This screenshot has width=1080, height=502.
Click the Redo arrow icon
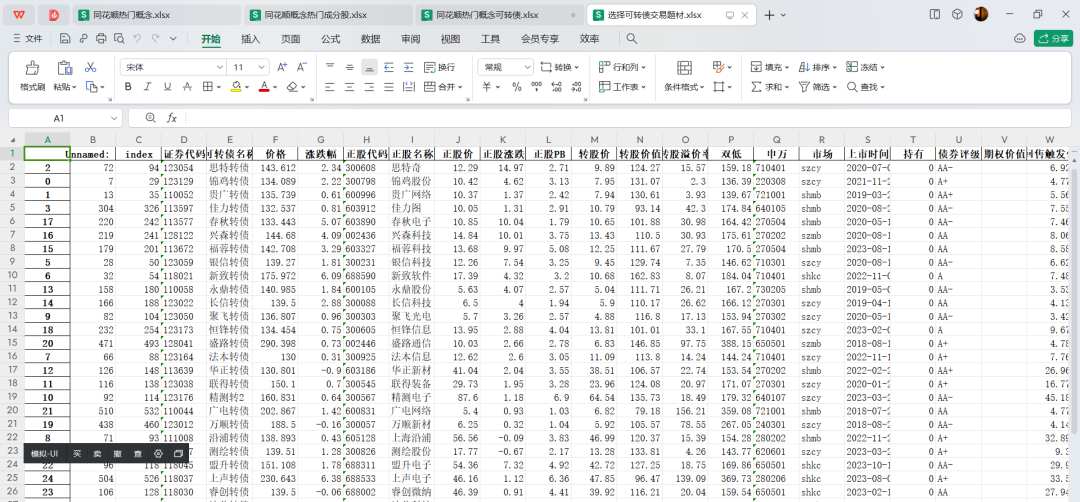[x=156, y=39]
